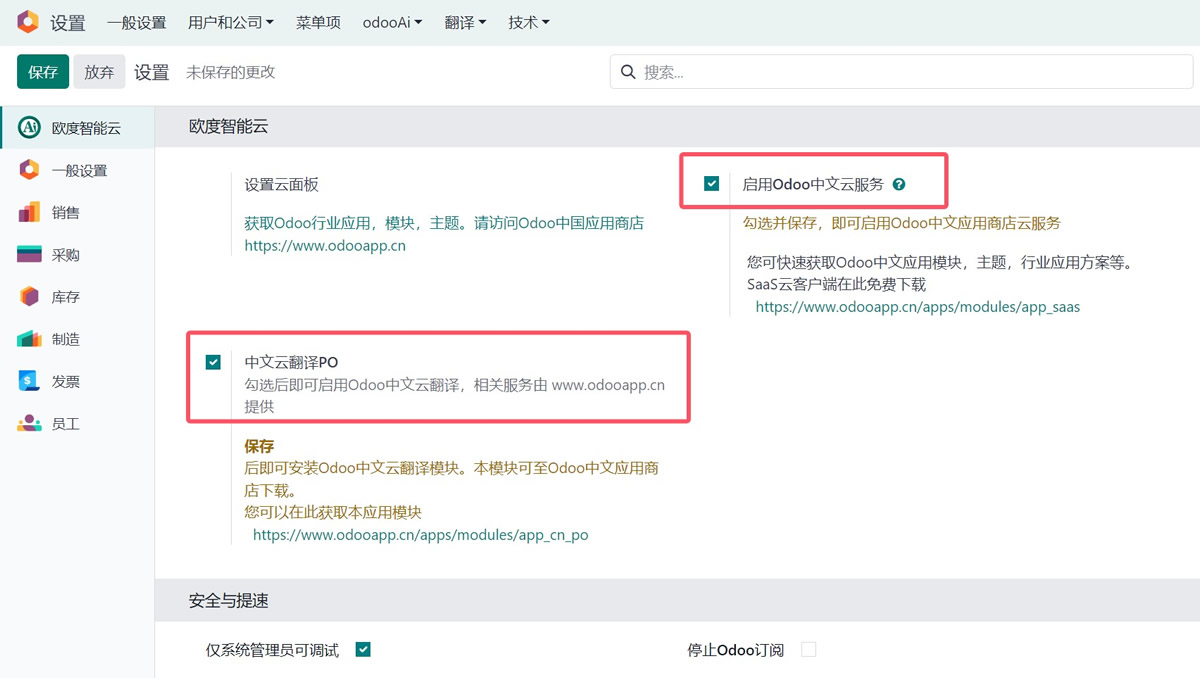This screenshot has height=678, width=1200.
Task: Click the Odoo logo icon in top bar
Action: pyautogui.click(x=28, y=22)
